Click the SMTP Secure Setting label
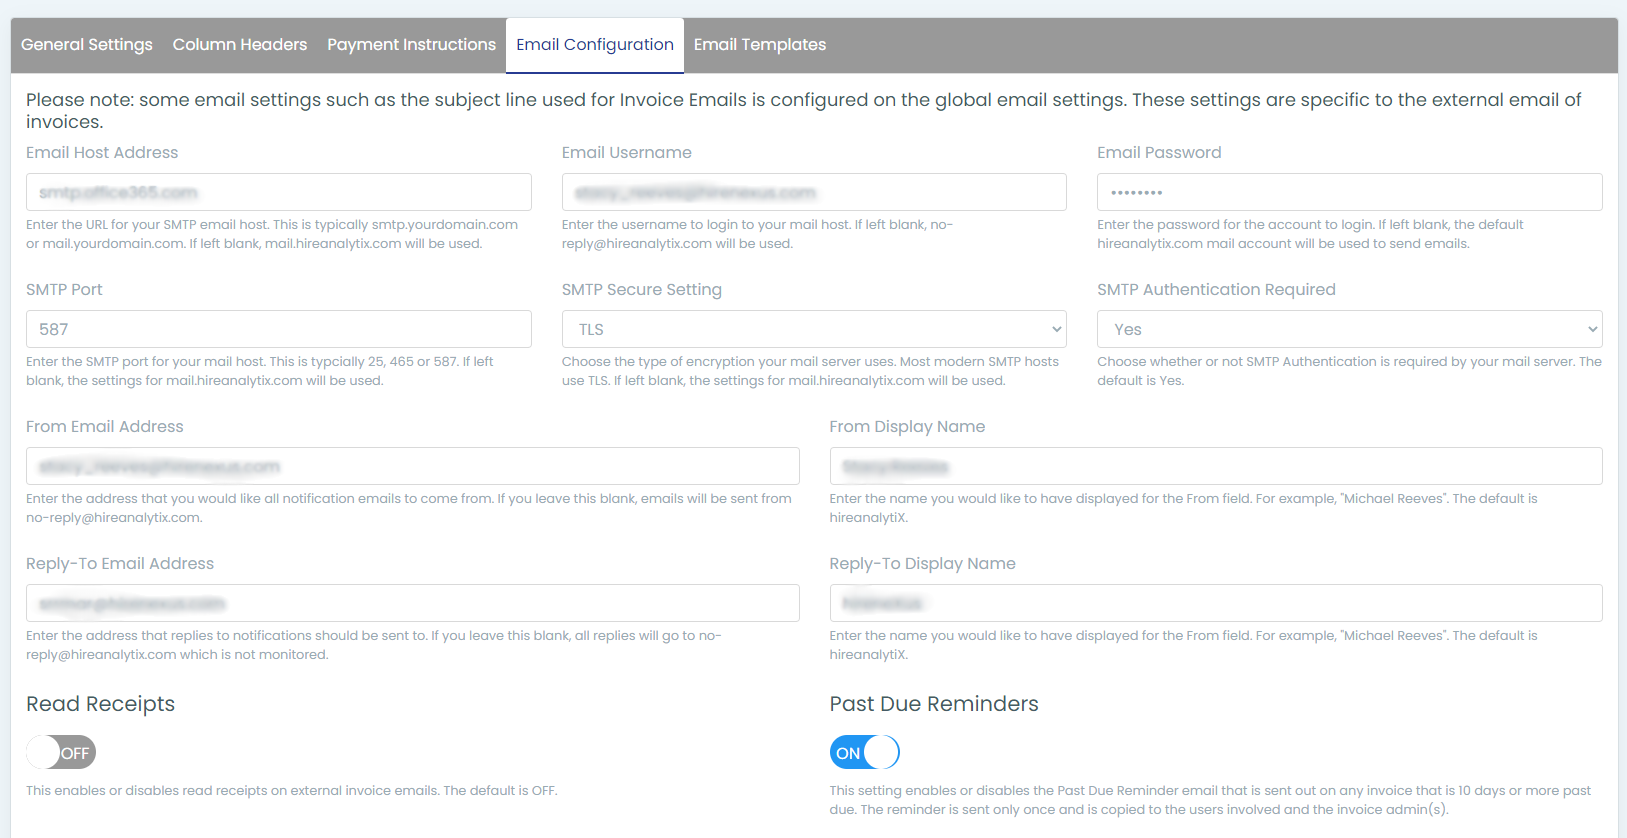Screen dimensions: 1627x838 642,290
